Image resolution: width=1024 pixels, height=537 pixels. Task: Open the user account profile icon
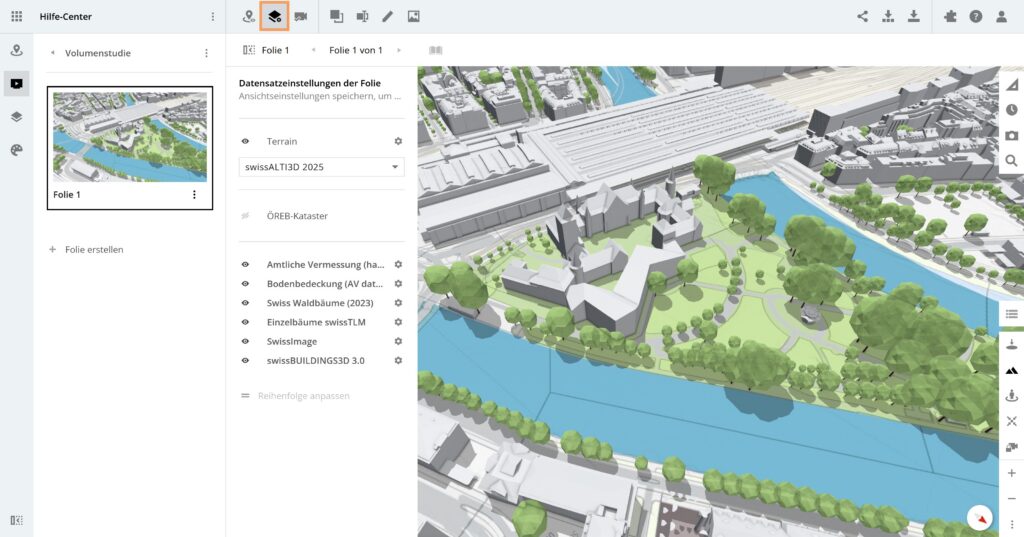click(1001, 16)
